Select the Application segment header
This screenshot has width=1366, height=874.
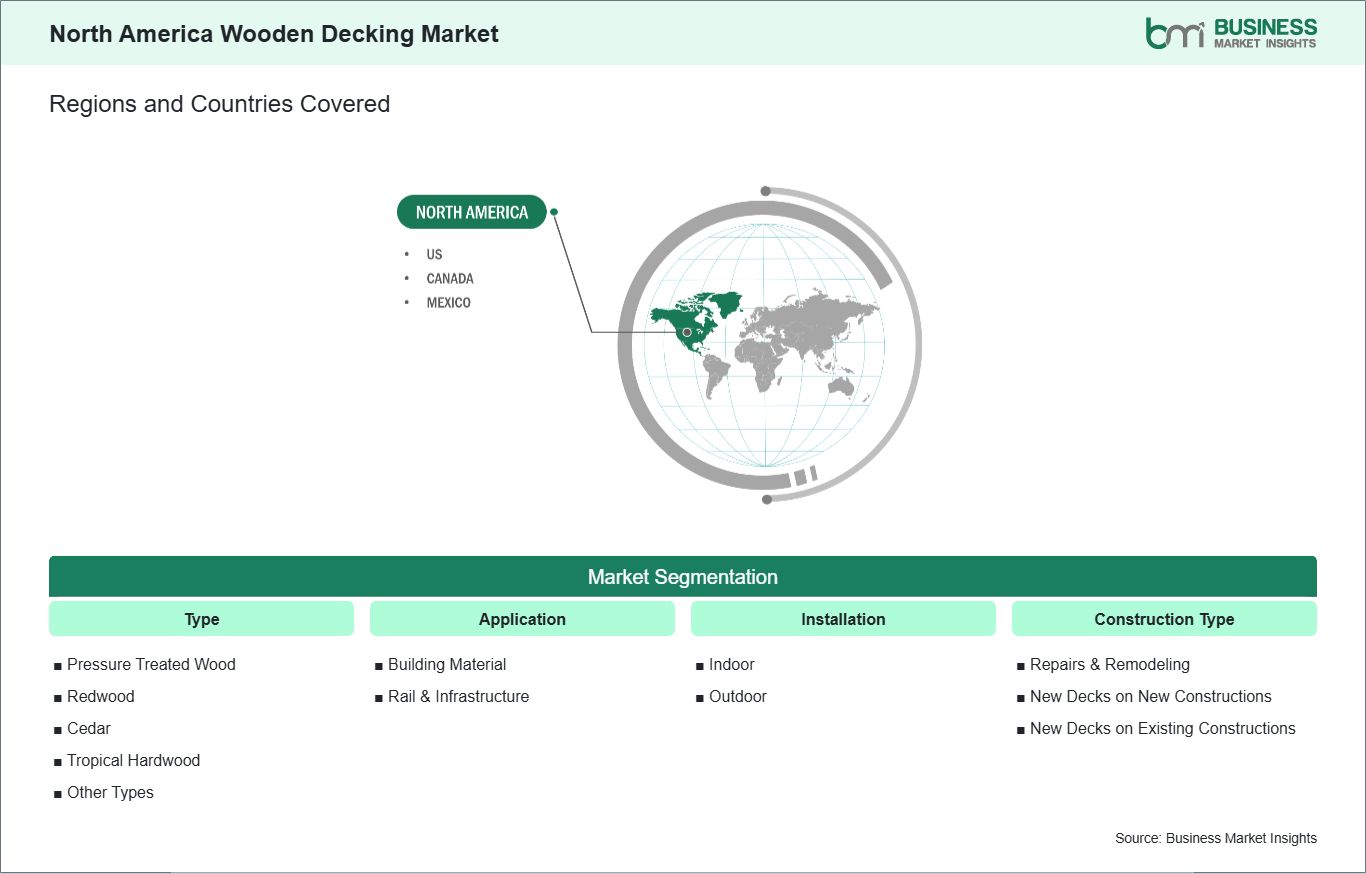point(522,619)
